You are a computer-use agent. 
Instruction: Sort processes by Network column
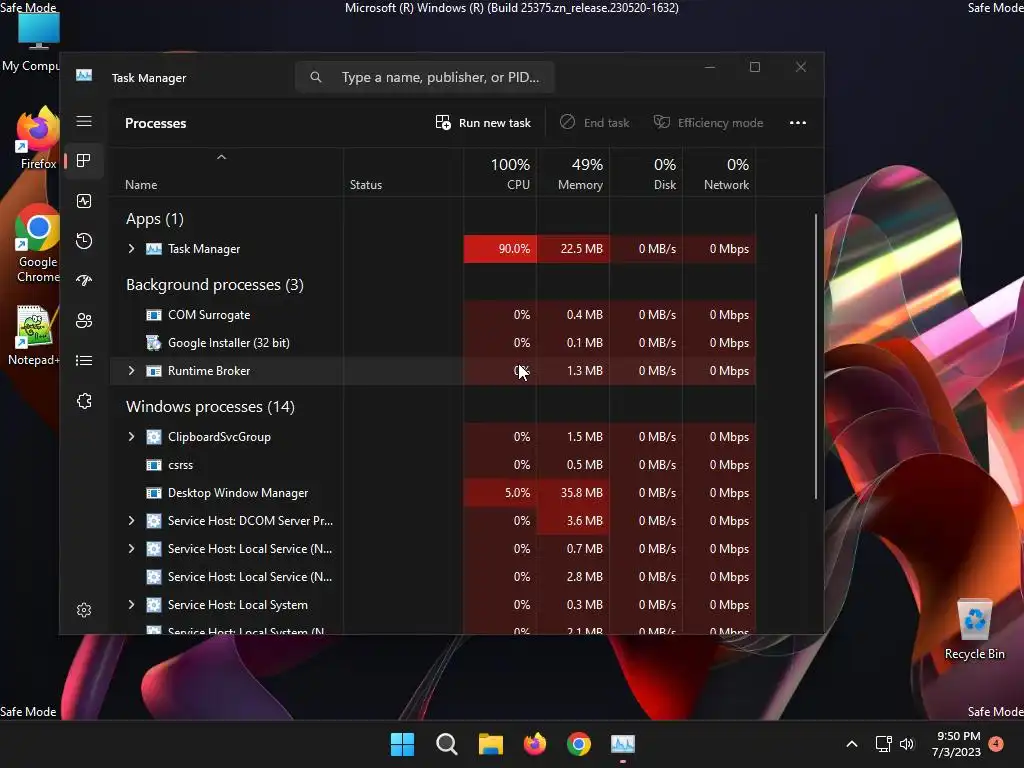pos(720,174)
